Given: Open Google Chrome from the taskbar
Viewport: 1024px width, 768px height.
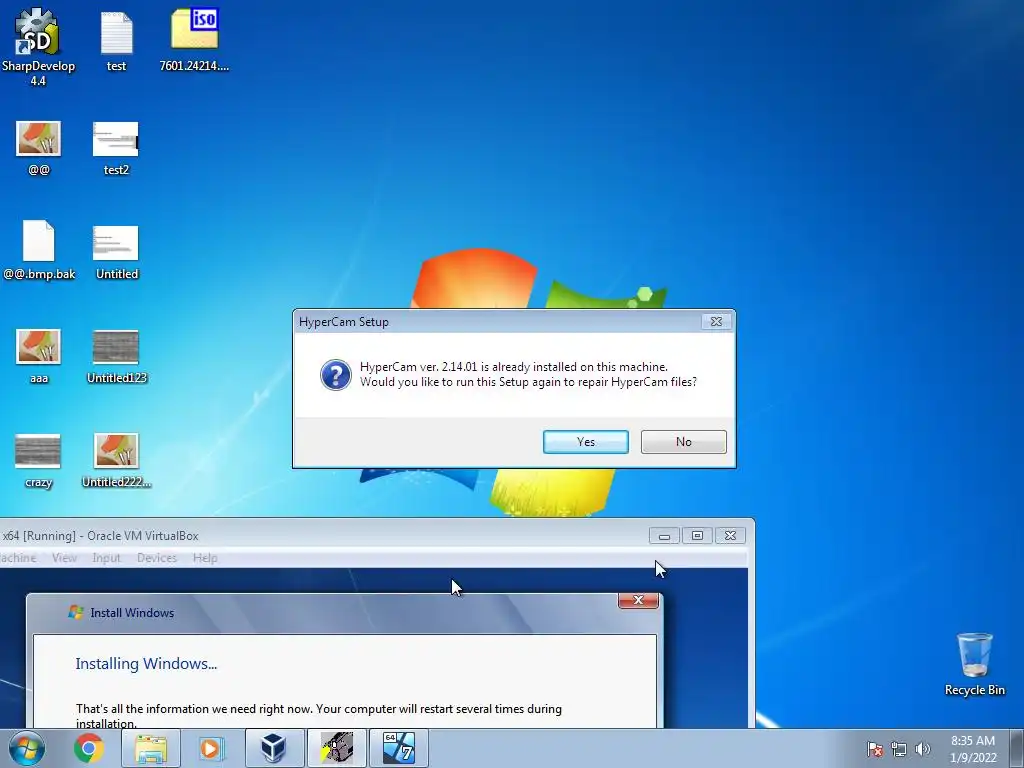Looking at the screenshot, I should (x=88, y=748).
